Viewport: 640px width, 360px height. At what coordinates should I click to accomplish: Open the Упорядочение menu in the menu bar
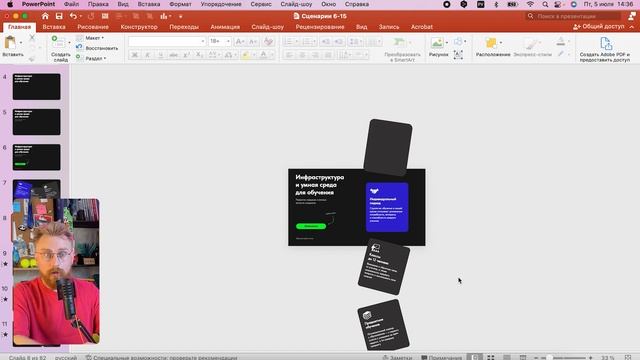coord(221,4)
